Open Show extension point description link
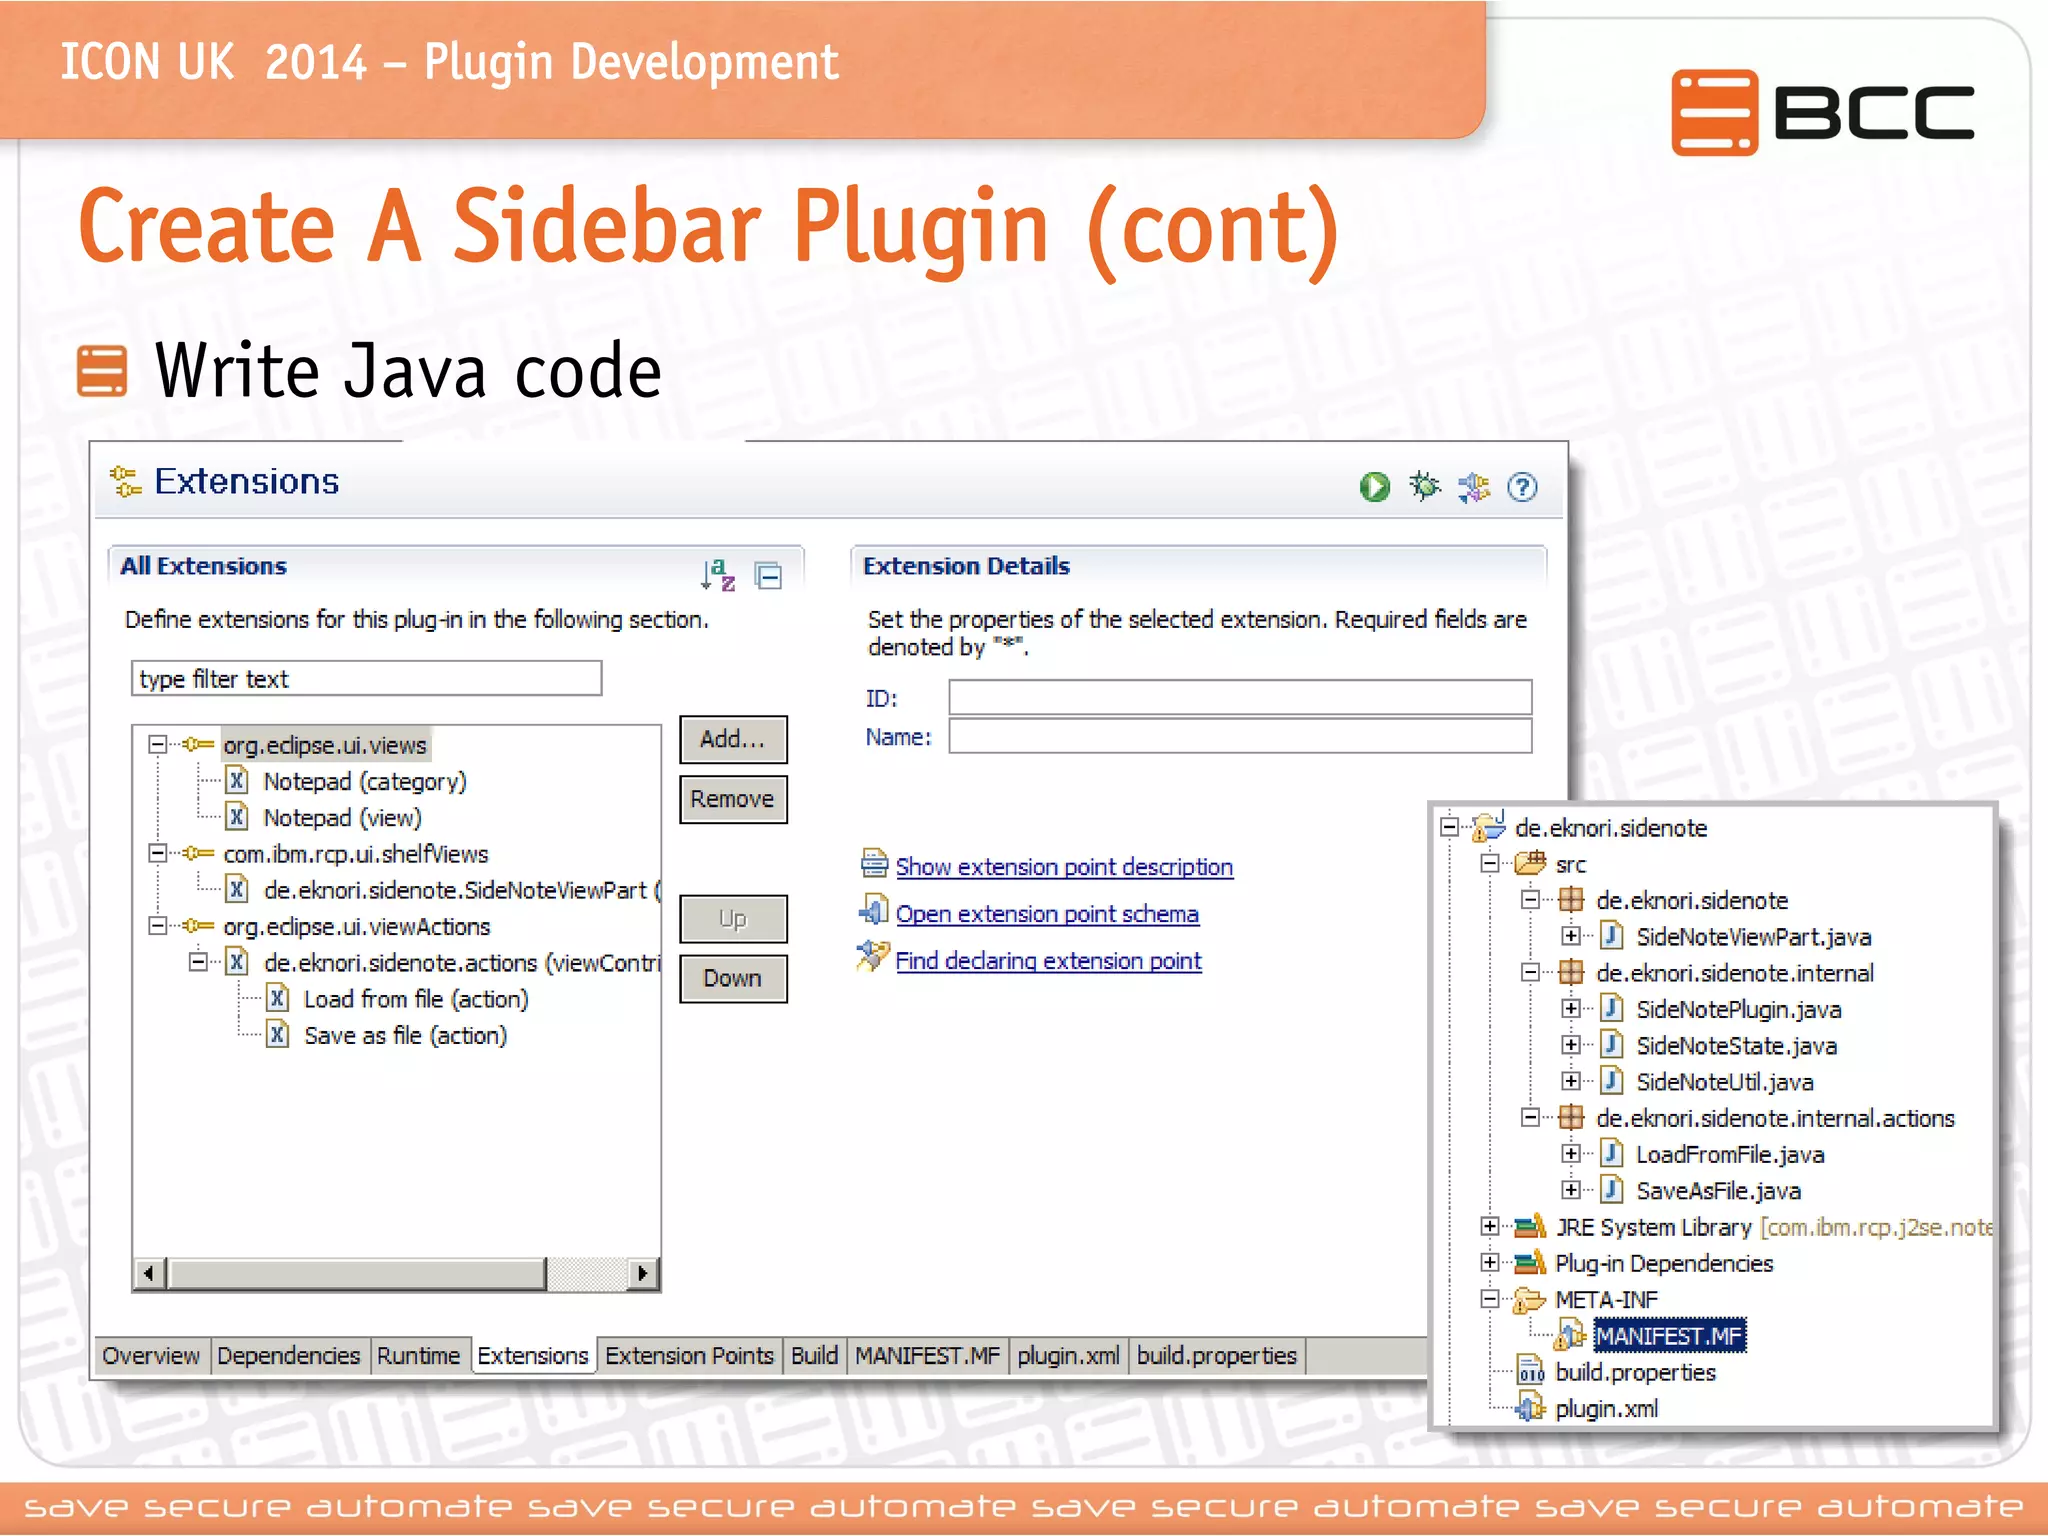The image size is (2048, 1536). coord(1064,866)
